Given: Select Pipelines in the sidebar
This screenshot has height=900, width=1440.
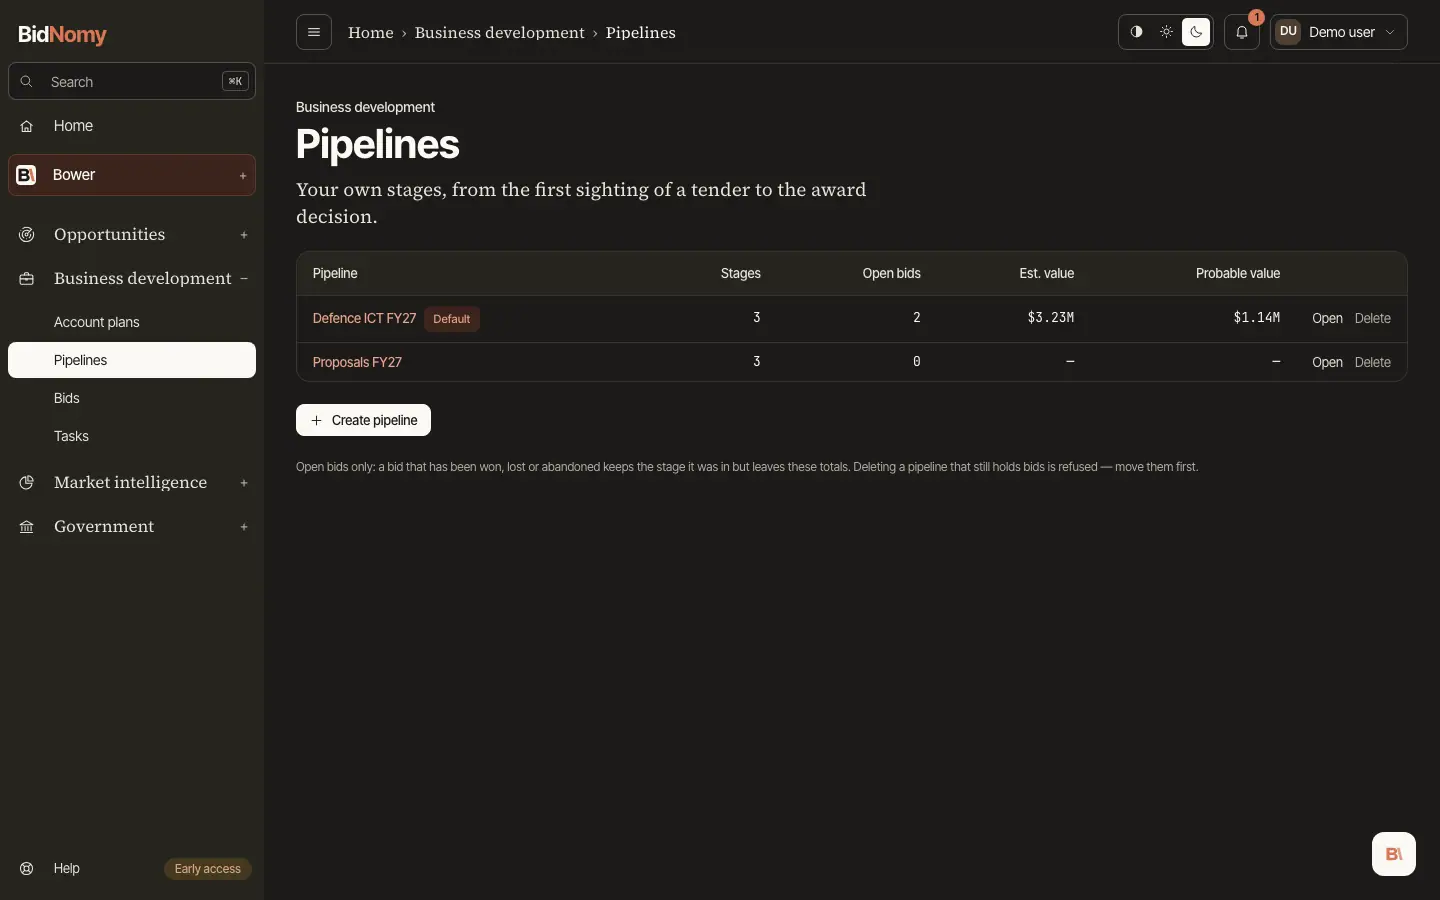Looking at the screenshot, I should tap(132, 360).
